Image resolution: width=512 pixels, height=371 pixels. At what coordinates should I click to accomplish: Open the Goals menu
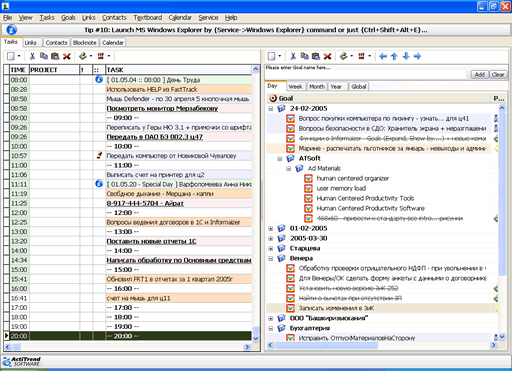click(x=68, y=18)
